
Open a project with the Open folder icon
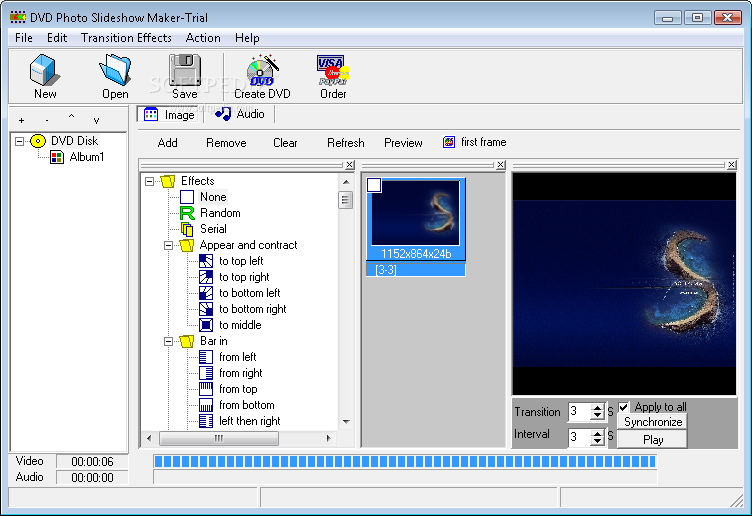click(x=115, y=70)
